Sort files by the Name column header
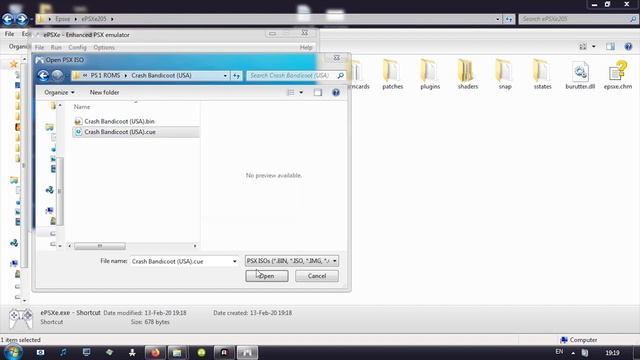Screen dimensions: 640x360 (82, 107)
